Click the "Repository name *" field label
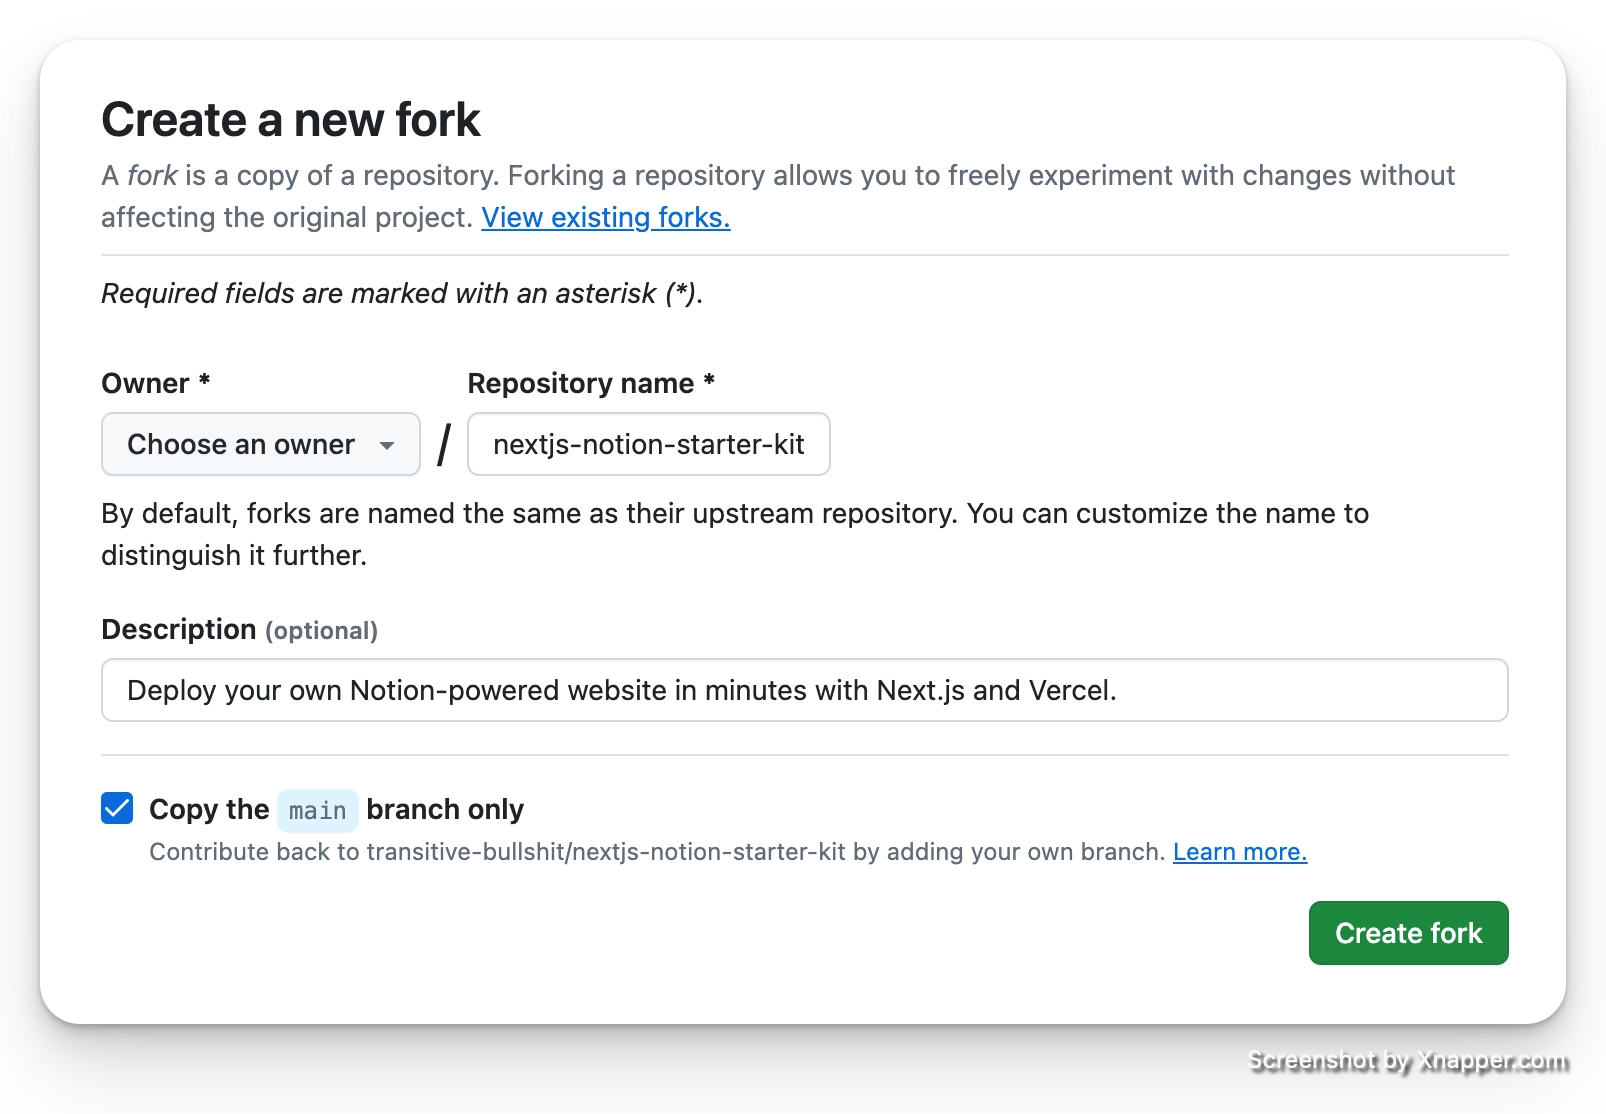Screen dimensions: 1606x1114 [590, 383]
